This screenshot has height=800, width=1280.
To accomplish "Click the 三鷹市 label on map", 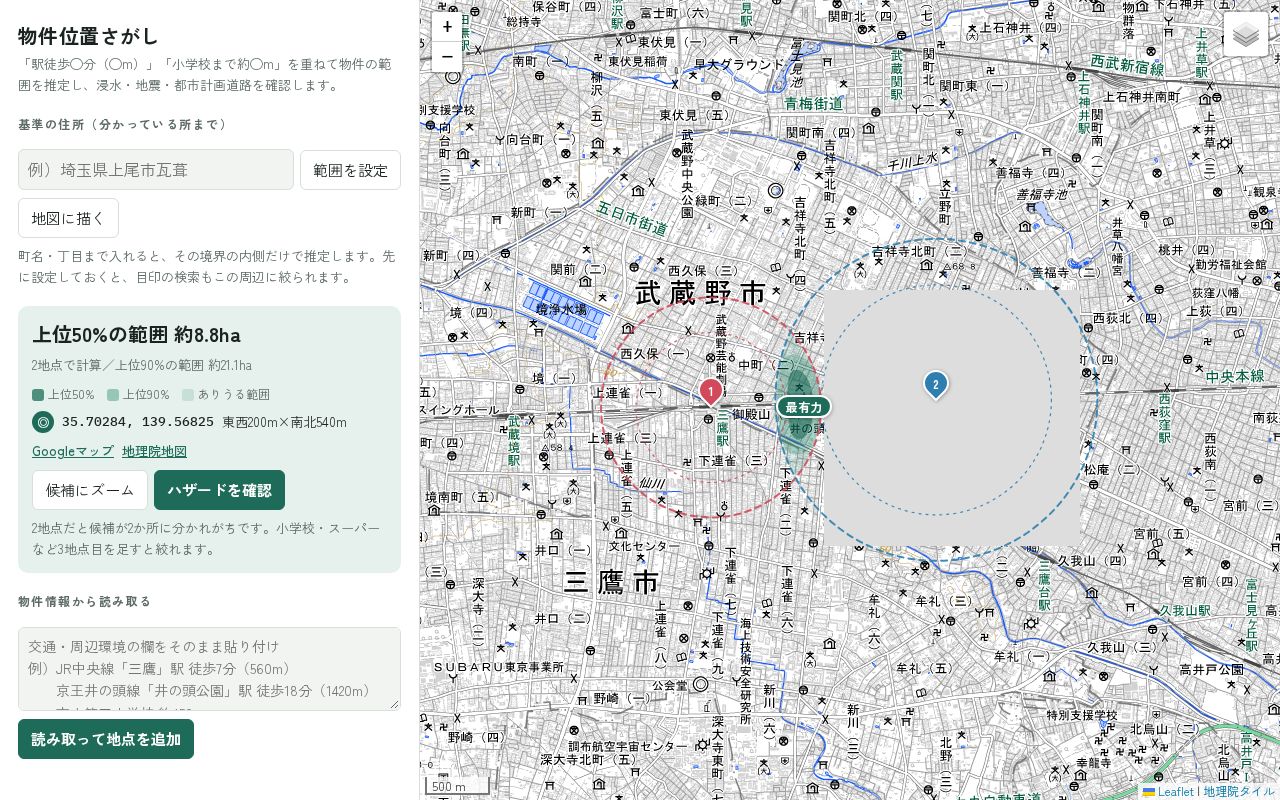I will (x=612, y=582).
